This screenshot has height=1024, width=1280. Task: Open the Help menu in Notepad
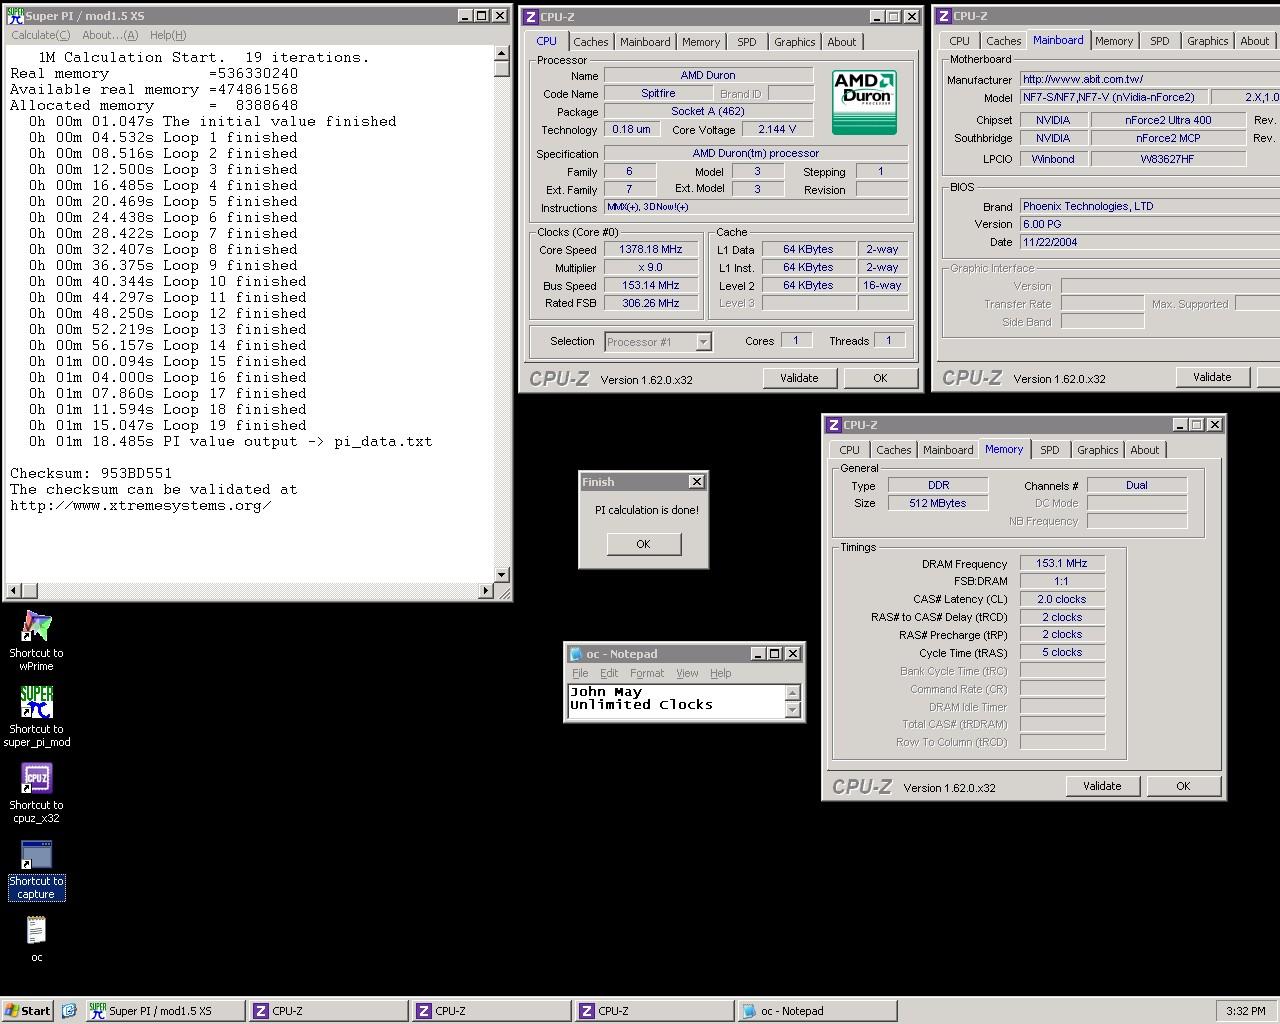click(x=721, y=673)
